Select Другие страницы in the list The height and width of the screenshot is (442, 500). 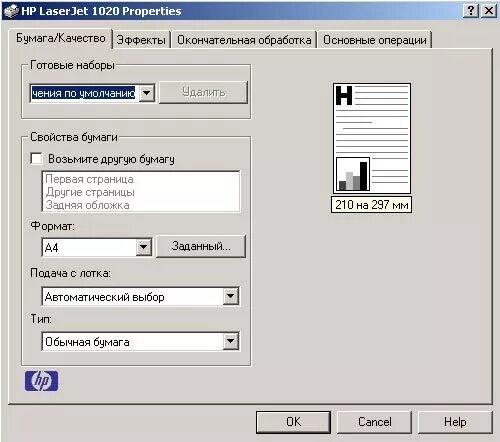90,192
